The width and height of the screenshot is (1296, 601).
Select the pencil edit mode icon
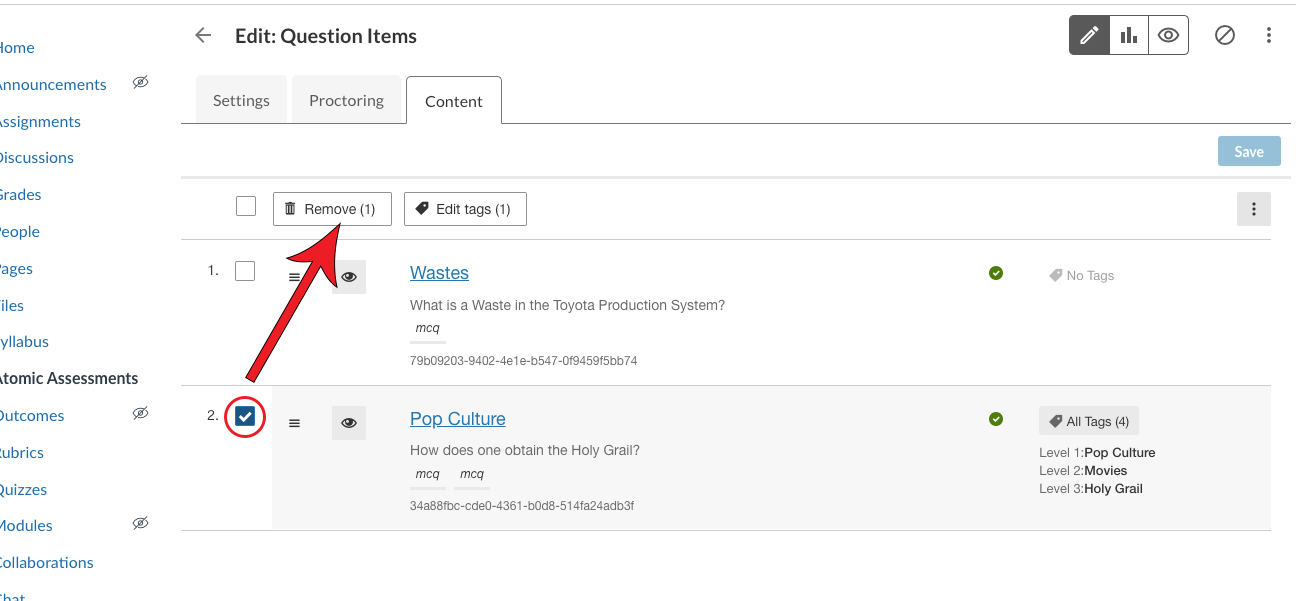tap(1089, 34)
